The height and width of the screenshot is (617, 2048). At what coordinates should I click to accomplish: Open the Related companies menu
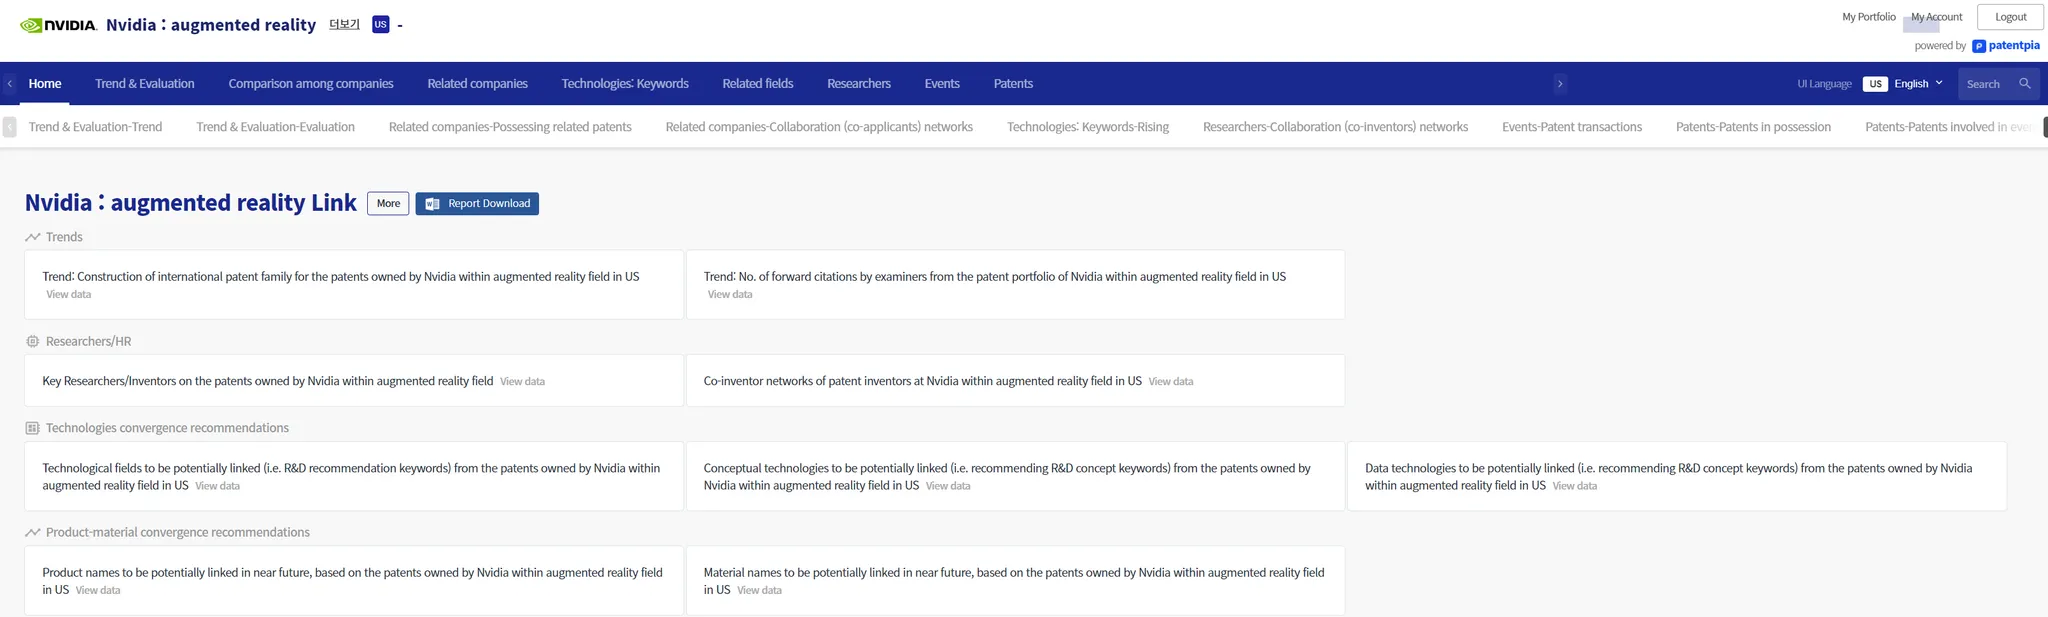pyautogui.click(x=477, y=84)
